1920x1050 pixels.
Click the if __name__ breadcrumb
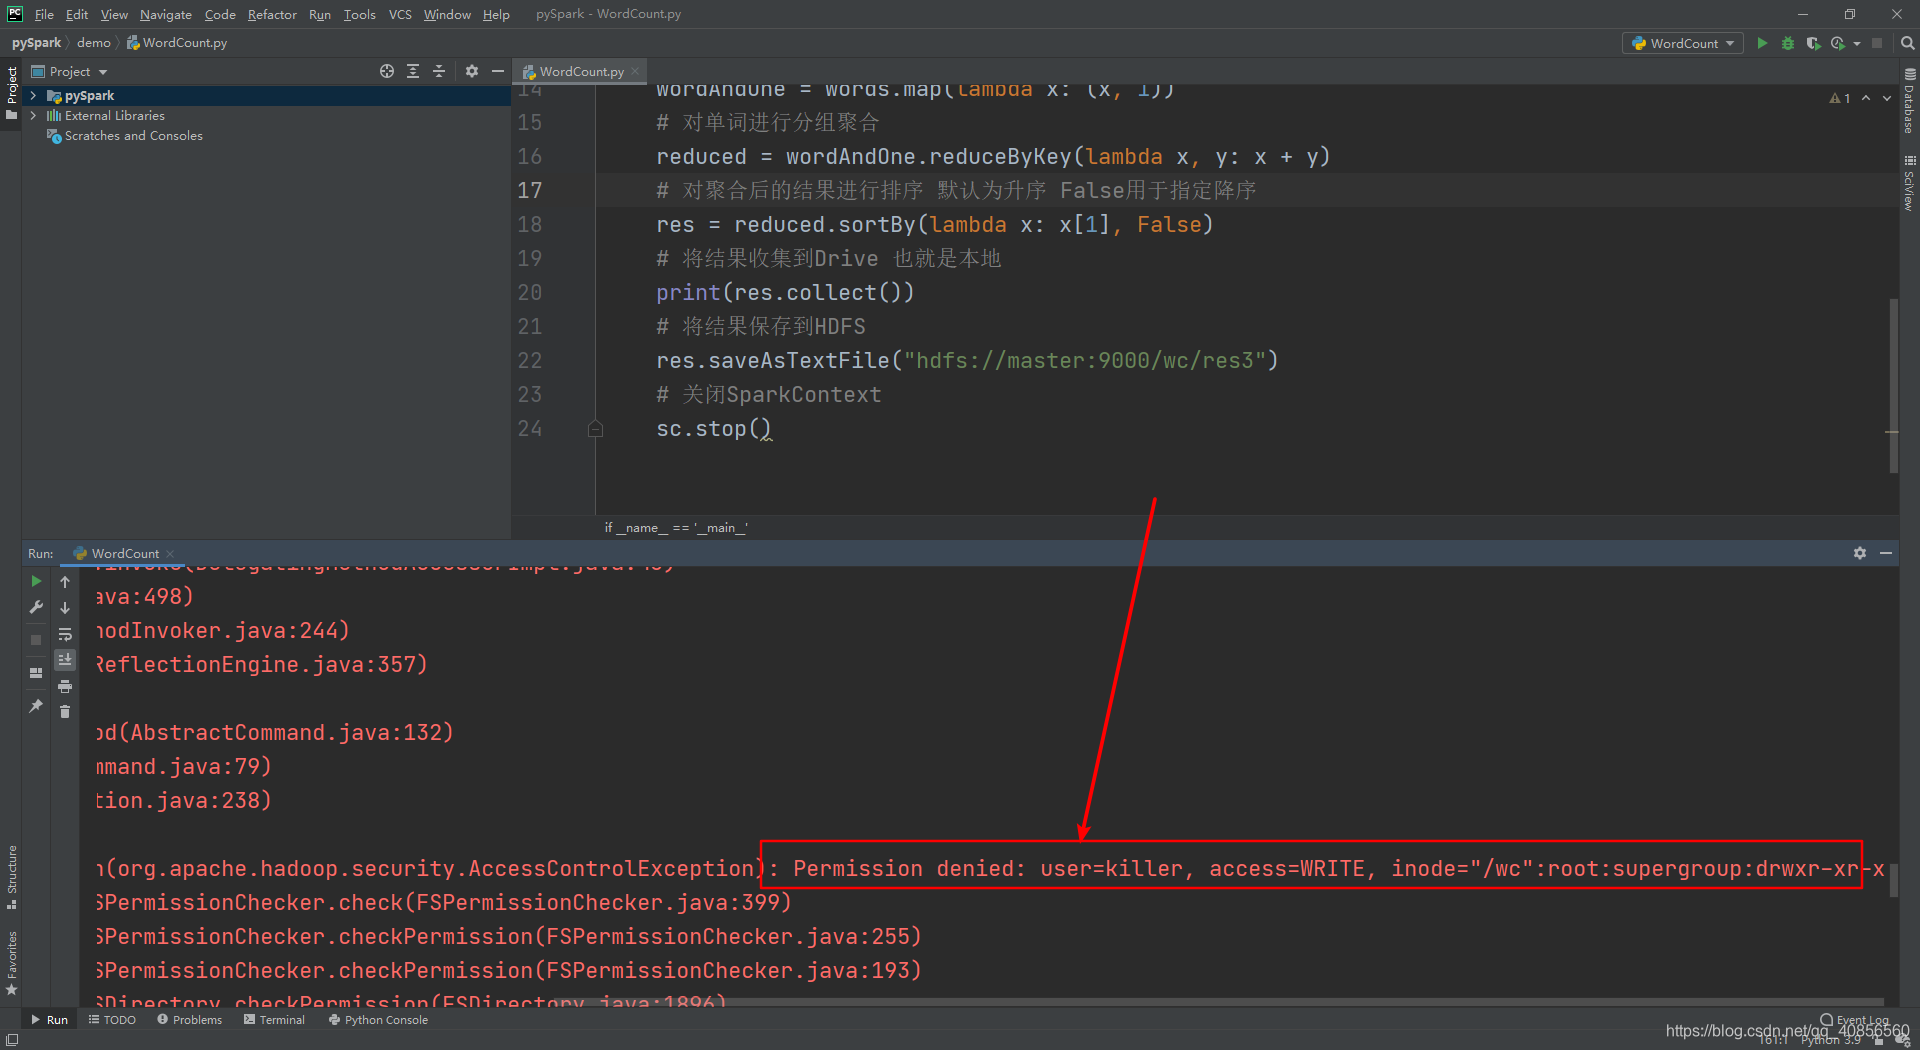[676, 527]
